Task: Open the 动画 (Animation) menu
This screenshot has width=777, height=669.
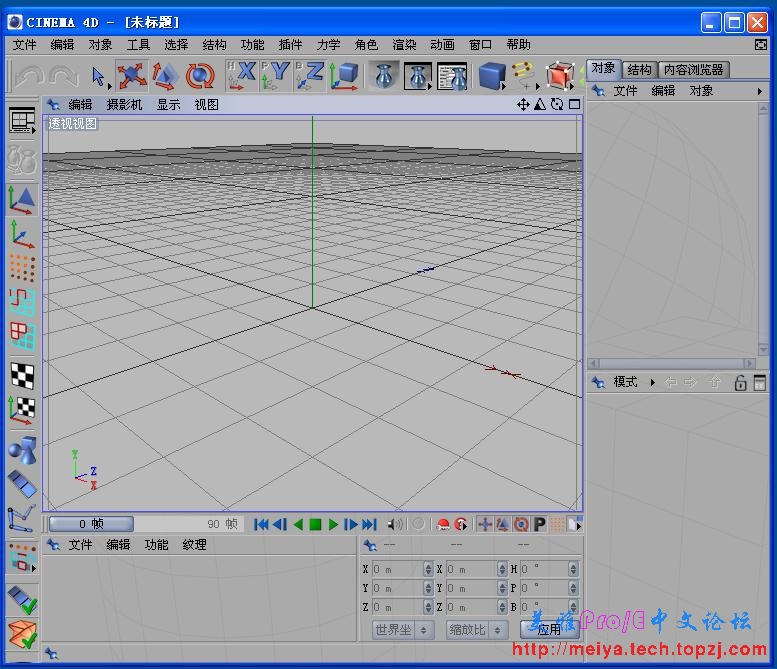Action: click(443, 45)
